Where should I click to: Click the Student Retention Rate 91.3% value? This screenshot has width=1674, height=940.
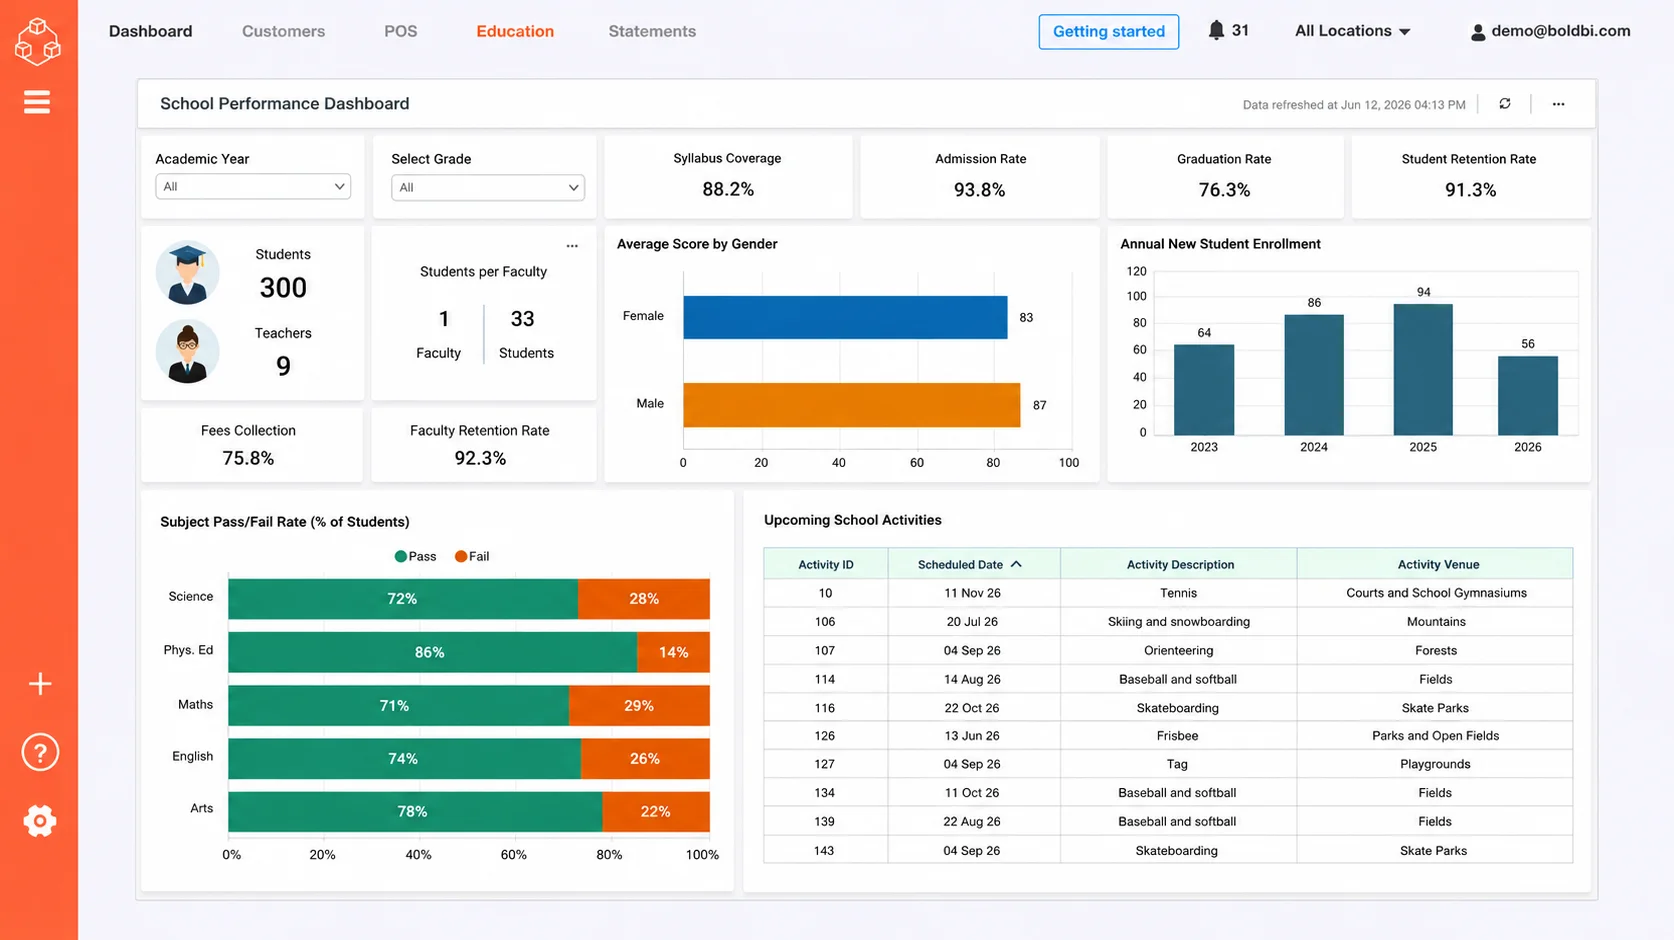[1470, 190]
